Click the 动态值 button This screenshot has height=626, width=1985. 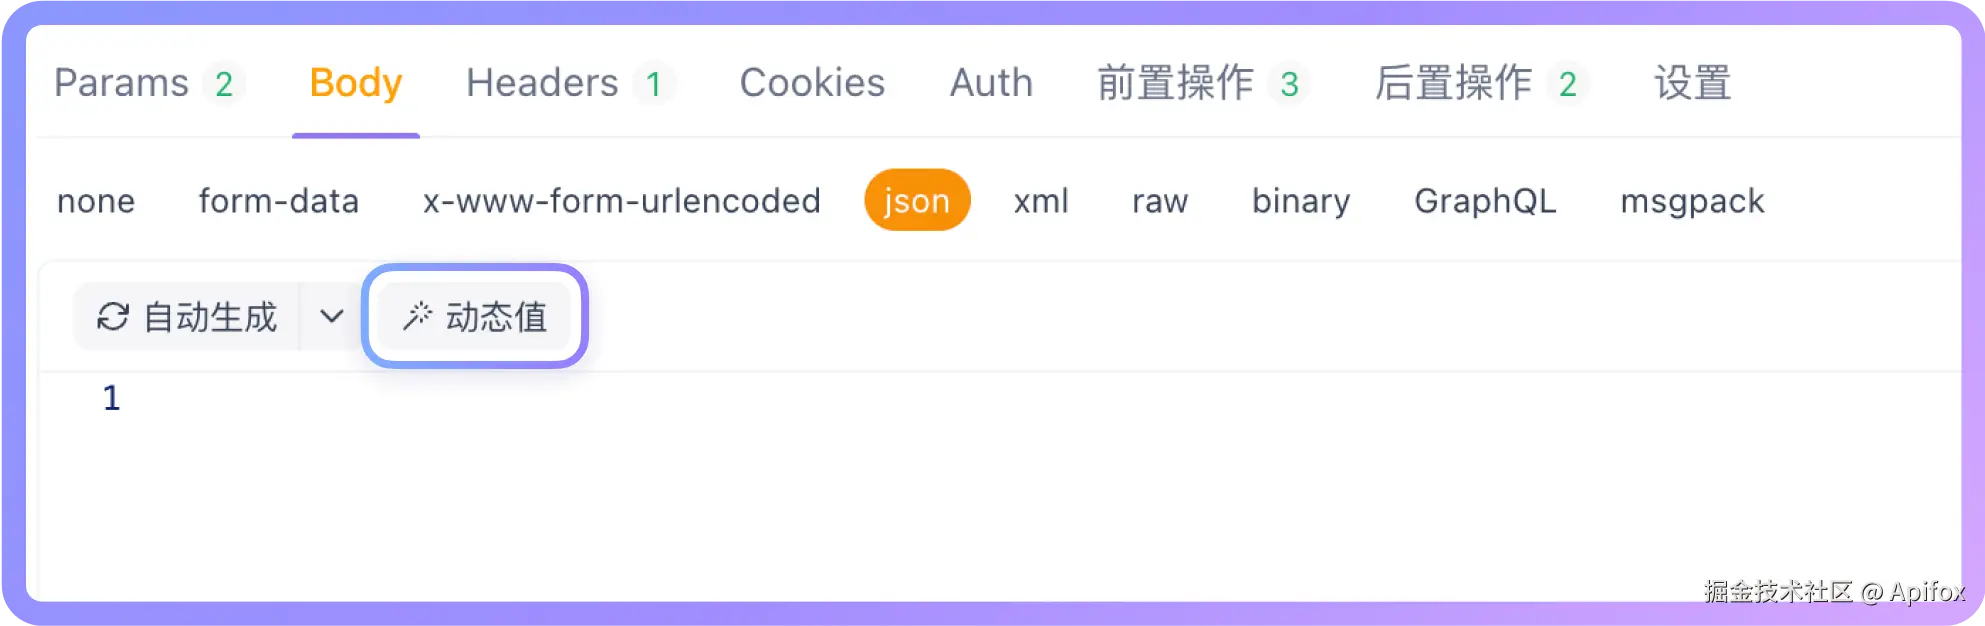click(473, 317)
